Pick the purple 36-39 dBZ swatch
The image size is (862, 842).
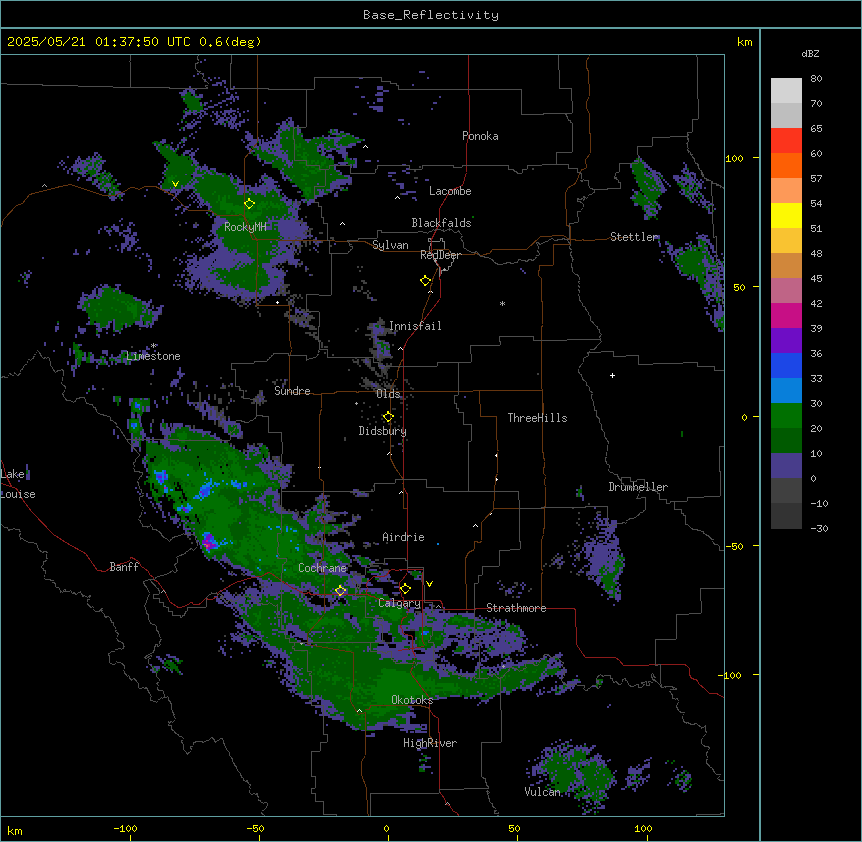pyautogui.click(x=786, y=341)
